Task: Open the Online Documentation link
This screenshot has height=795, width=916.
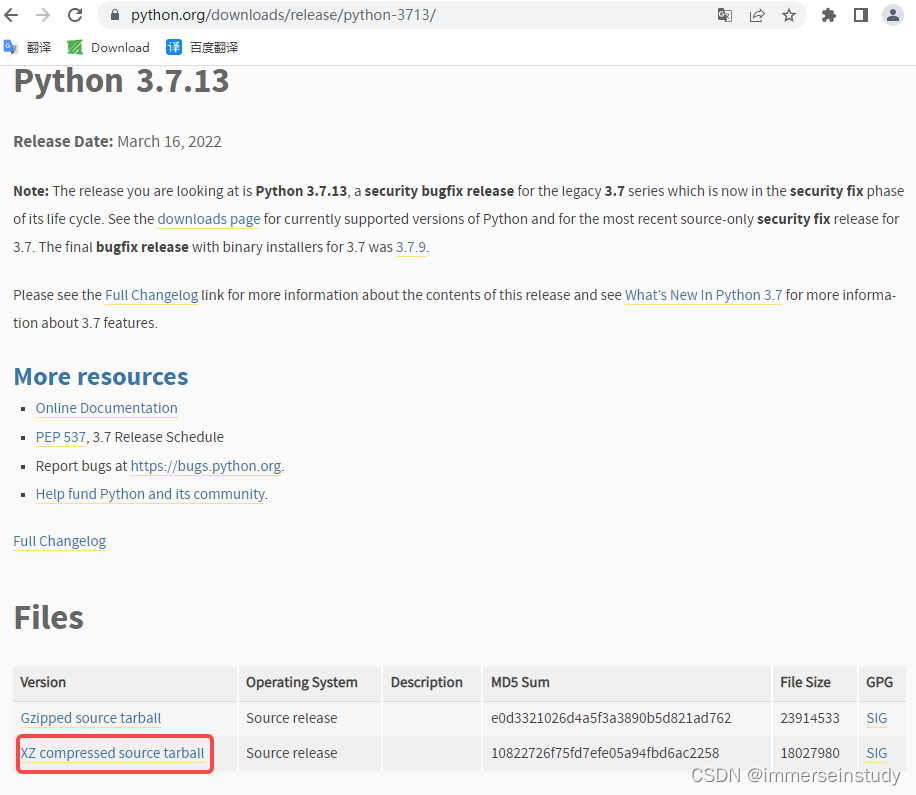Action: pyautogui.click(x=106, y=408)
